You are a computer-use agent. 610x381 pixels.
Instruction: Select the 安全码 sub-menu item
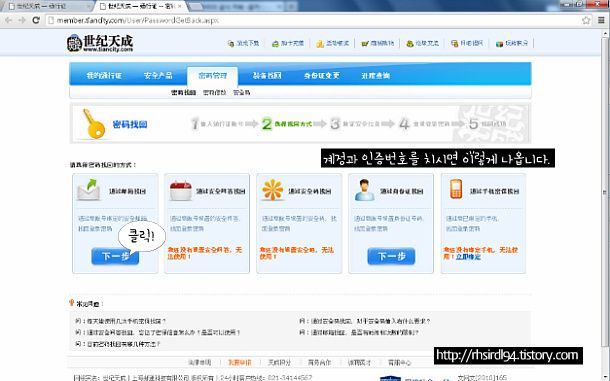[x=242, y=93]
